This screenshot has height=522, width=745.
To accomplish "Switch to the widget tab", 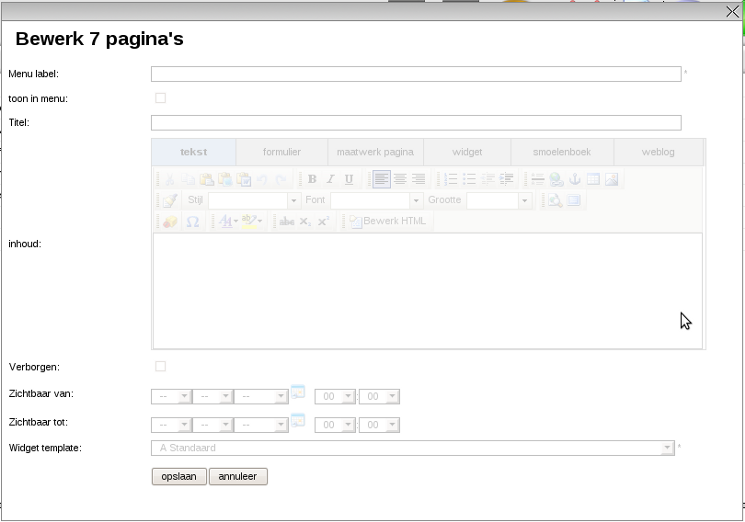I will click(467, 152).
